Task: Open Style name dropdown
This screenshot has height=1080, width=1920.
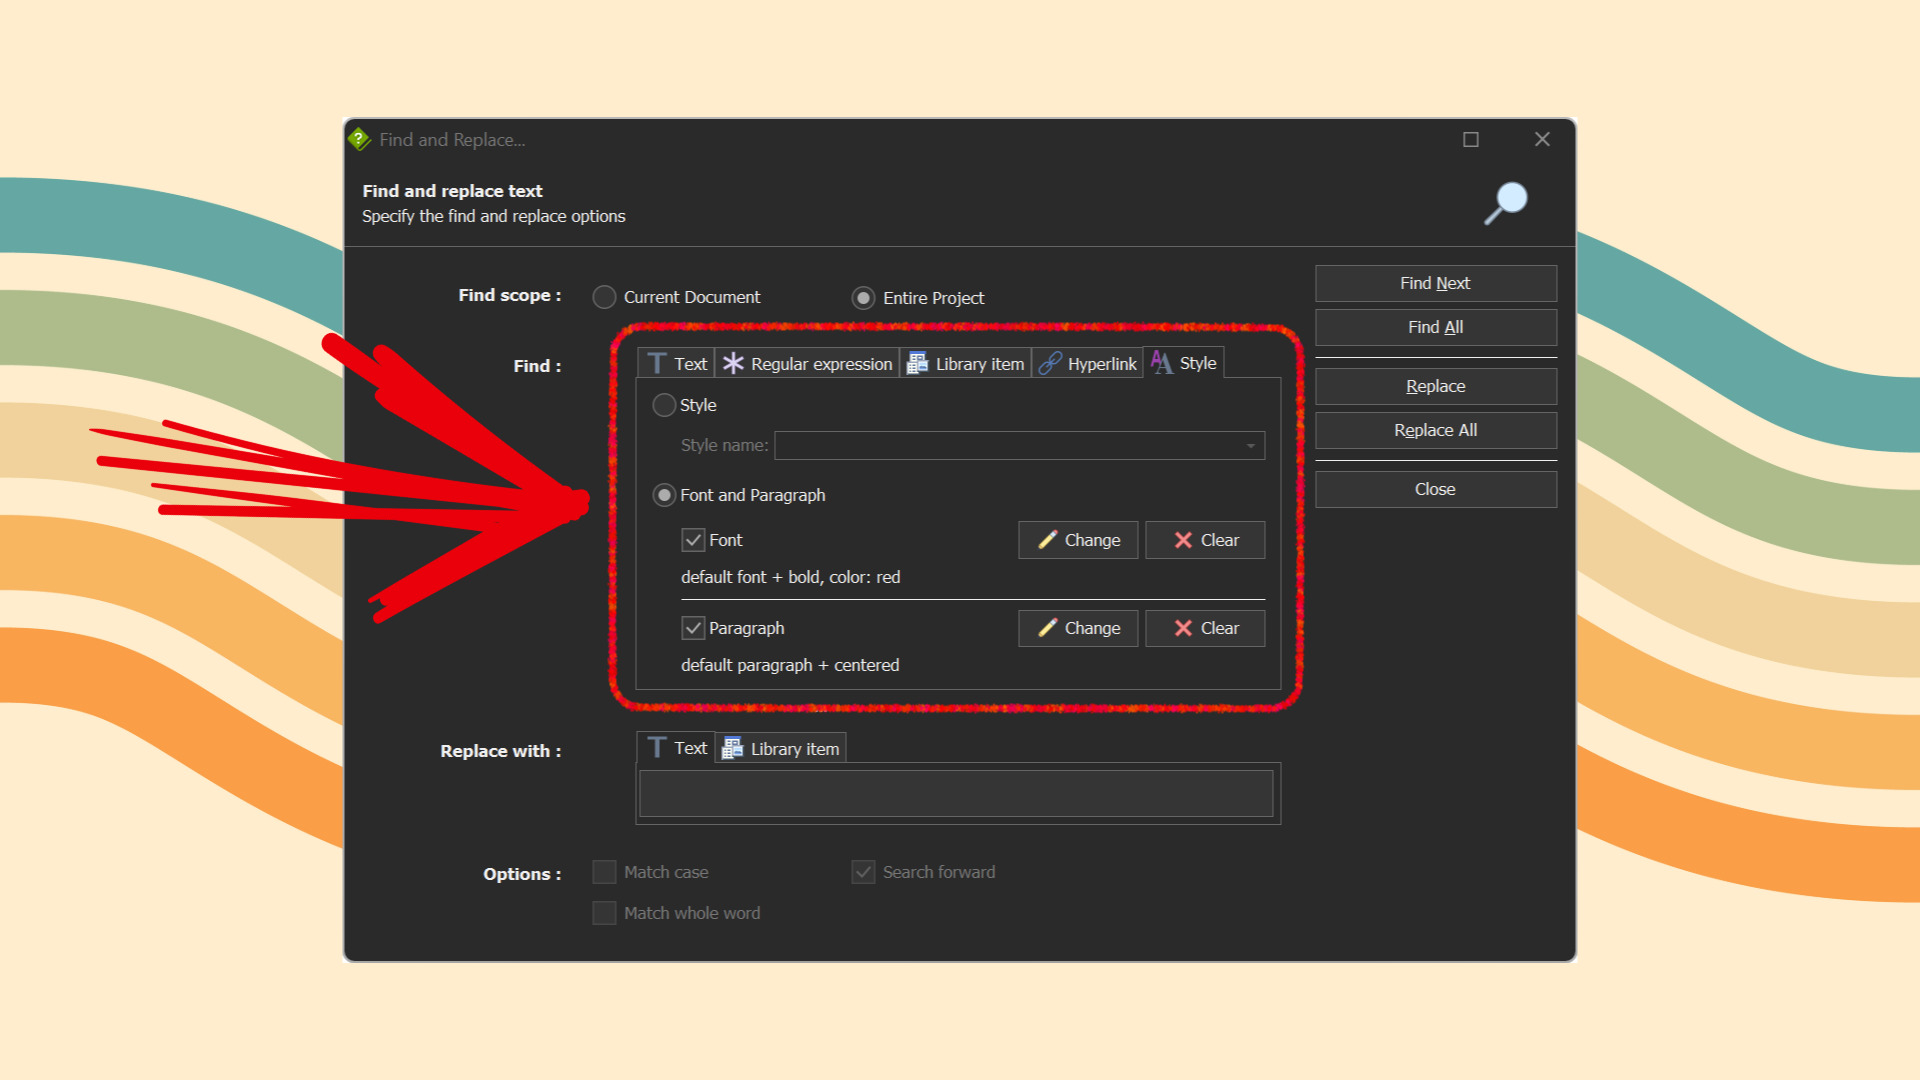Action: coord(1250,446)
